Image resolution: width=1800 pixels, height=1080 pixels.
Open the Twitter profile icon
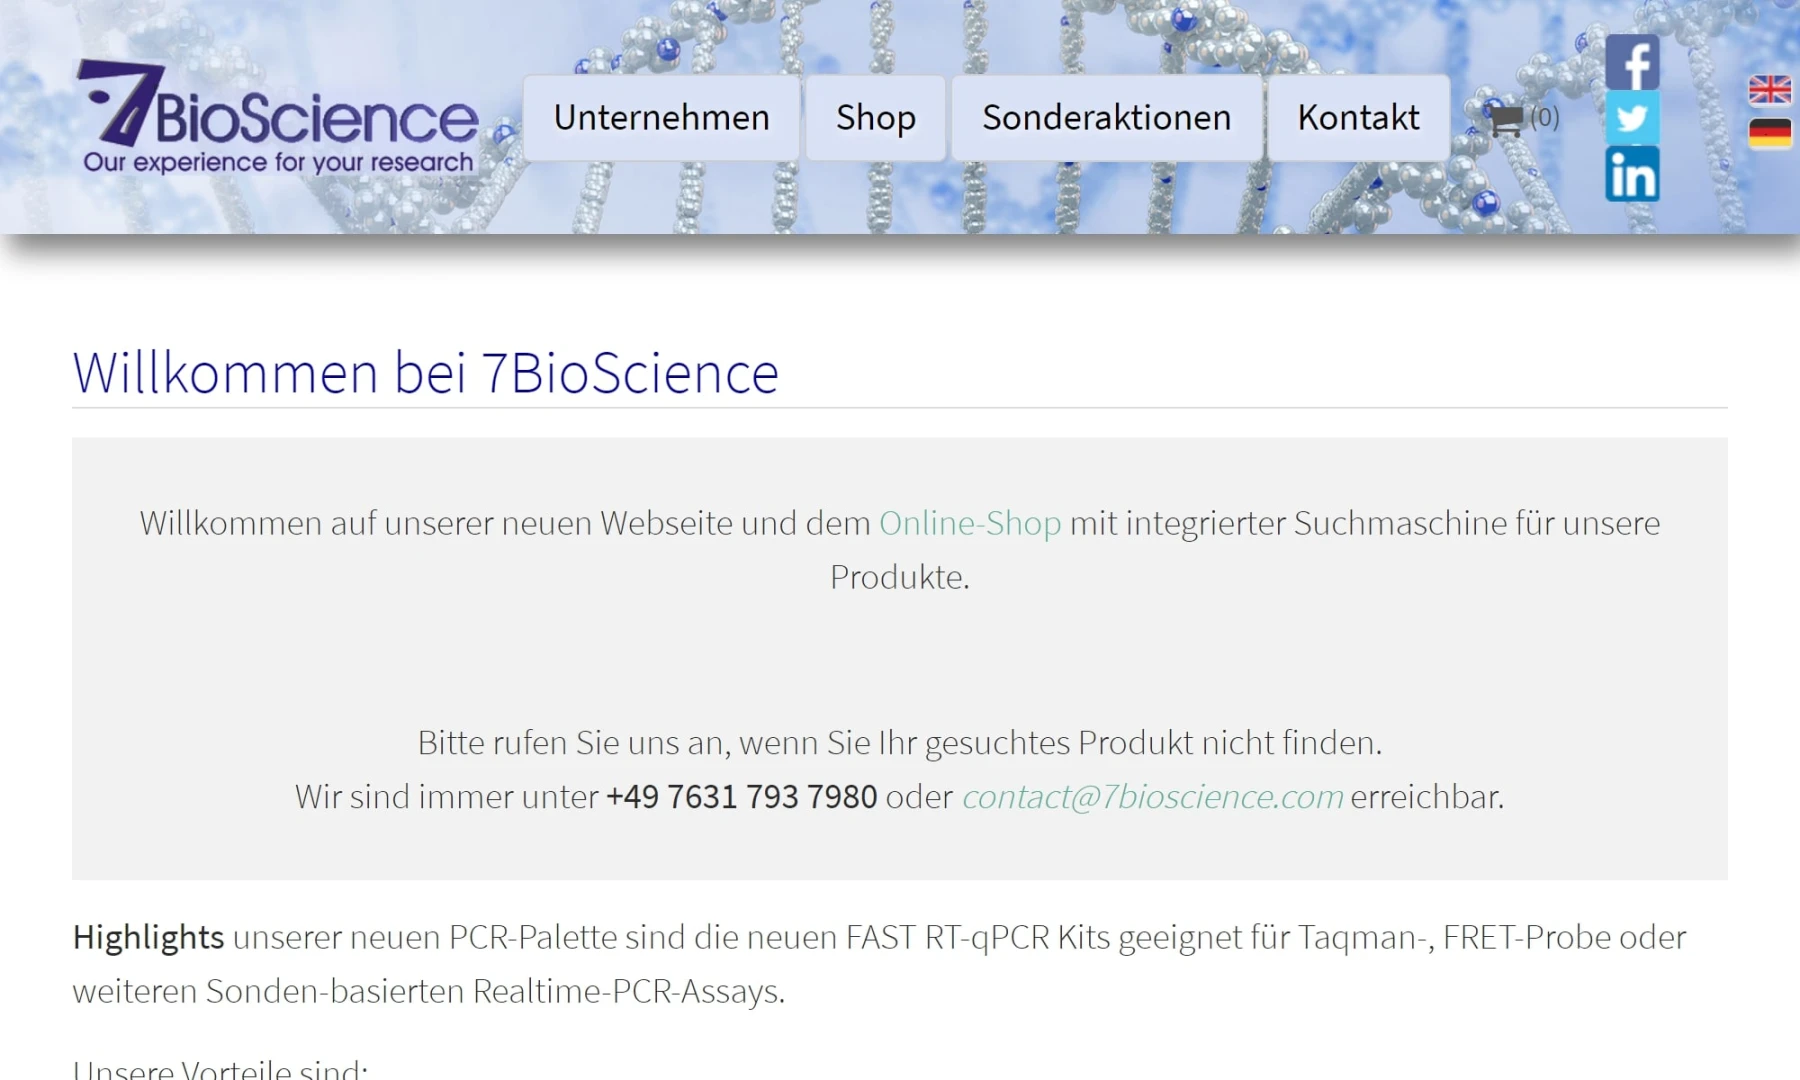click(1632, 118)
